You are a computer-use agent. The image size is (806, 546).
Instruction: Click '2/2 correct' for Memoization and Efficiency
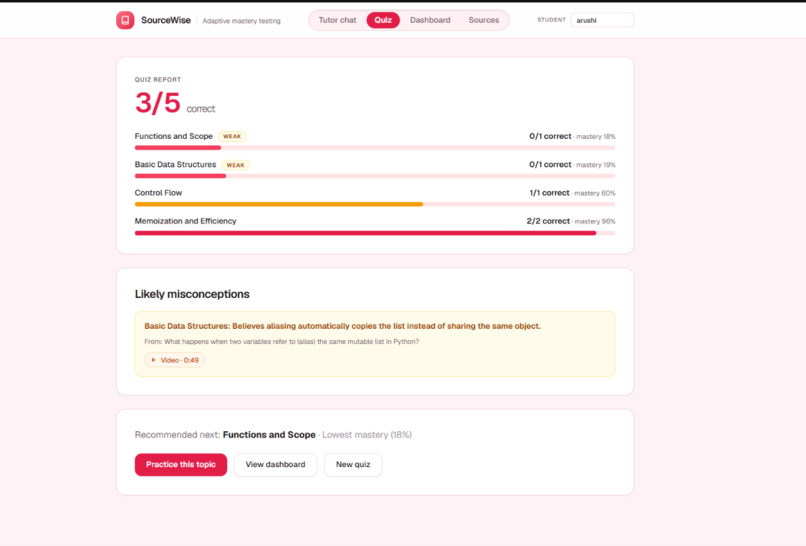[x=548, y=221]
